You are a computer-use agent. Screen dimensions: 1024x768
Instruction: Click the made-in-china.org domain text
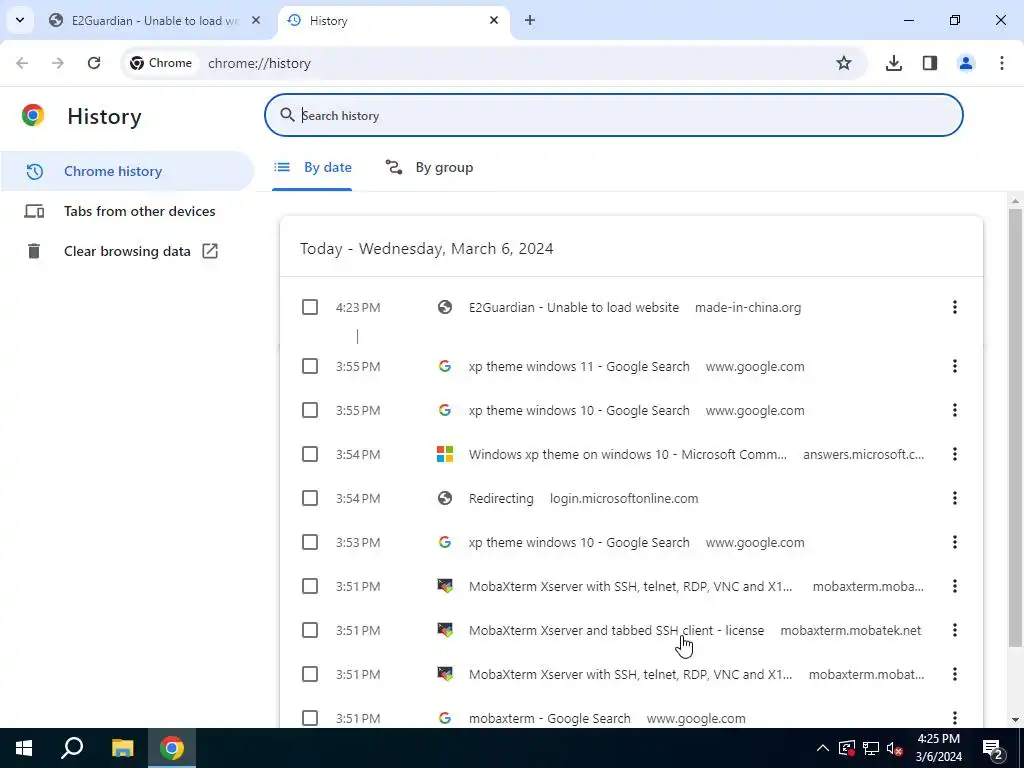748,308
